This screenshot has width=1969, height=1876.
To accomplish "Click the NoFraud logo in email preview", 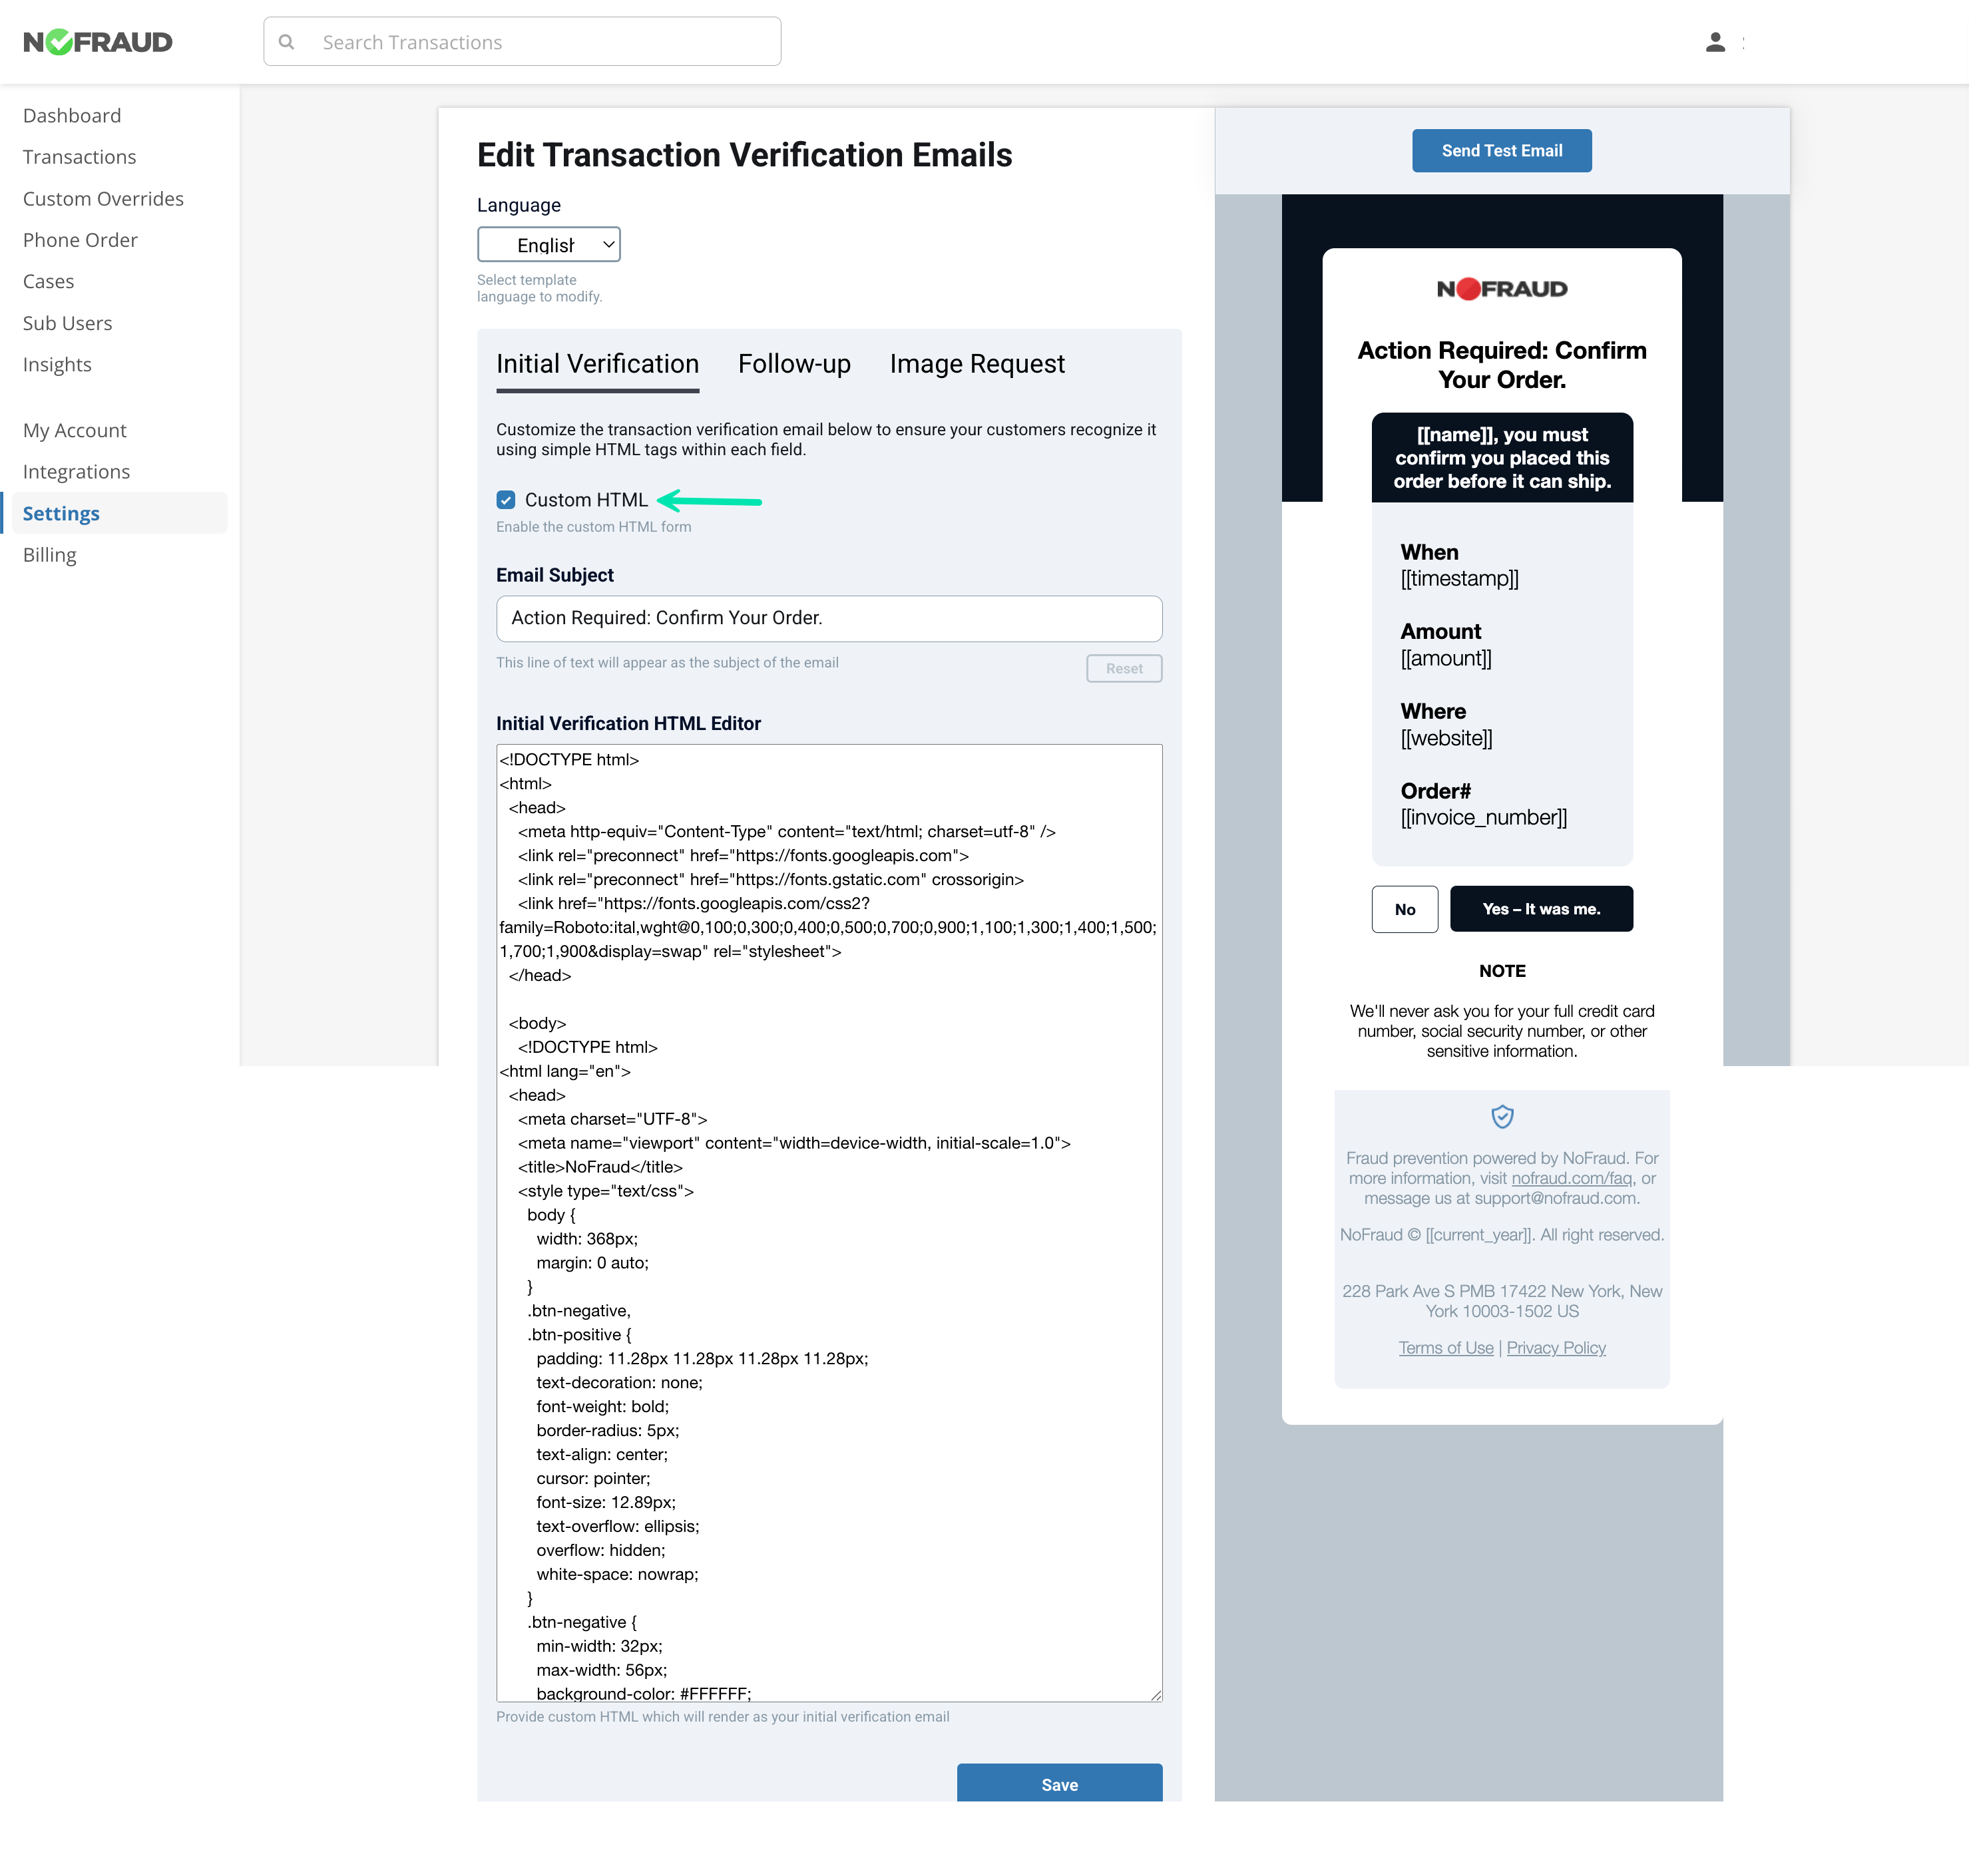I will point(1502,289).
